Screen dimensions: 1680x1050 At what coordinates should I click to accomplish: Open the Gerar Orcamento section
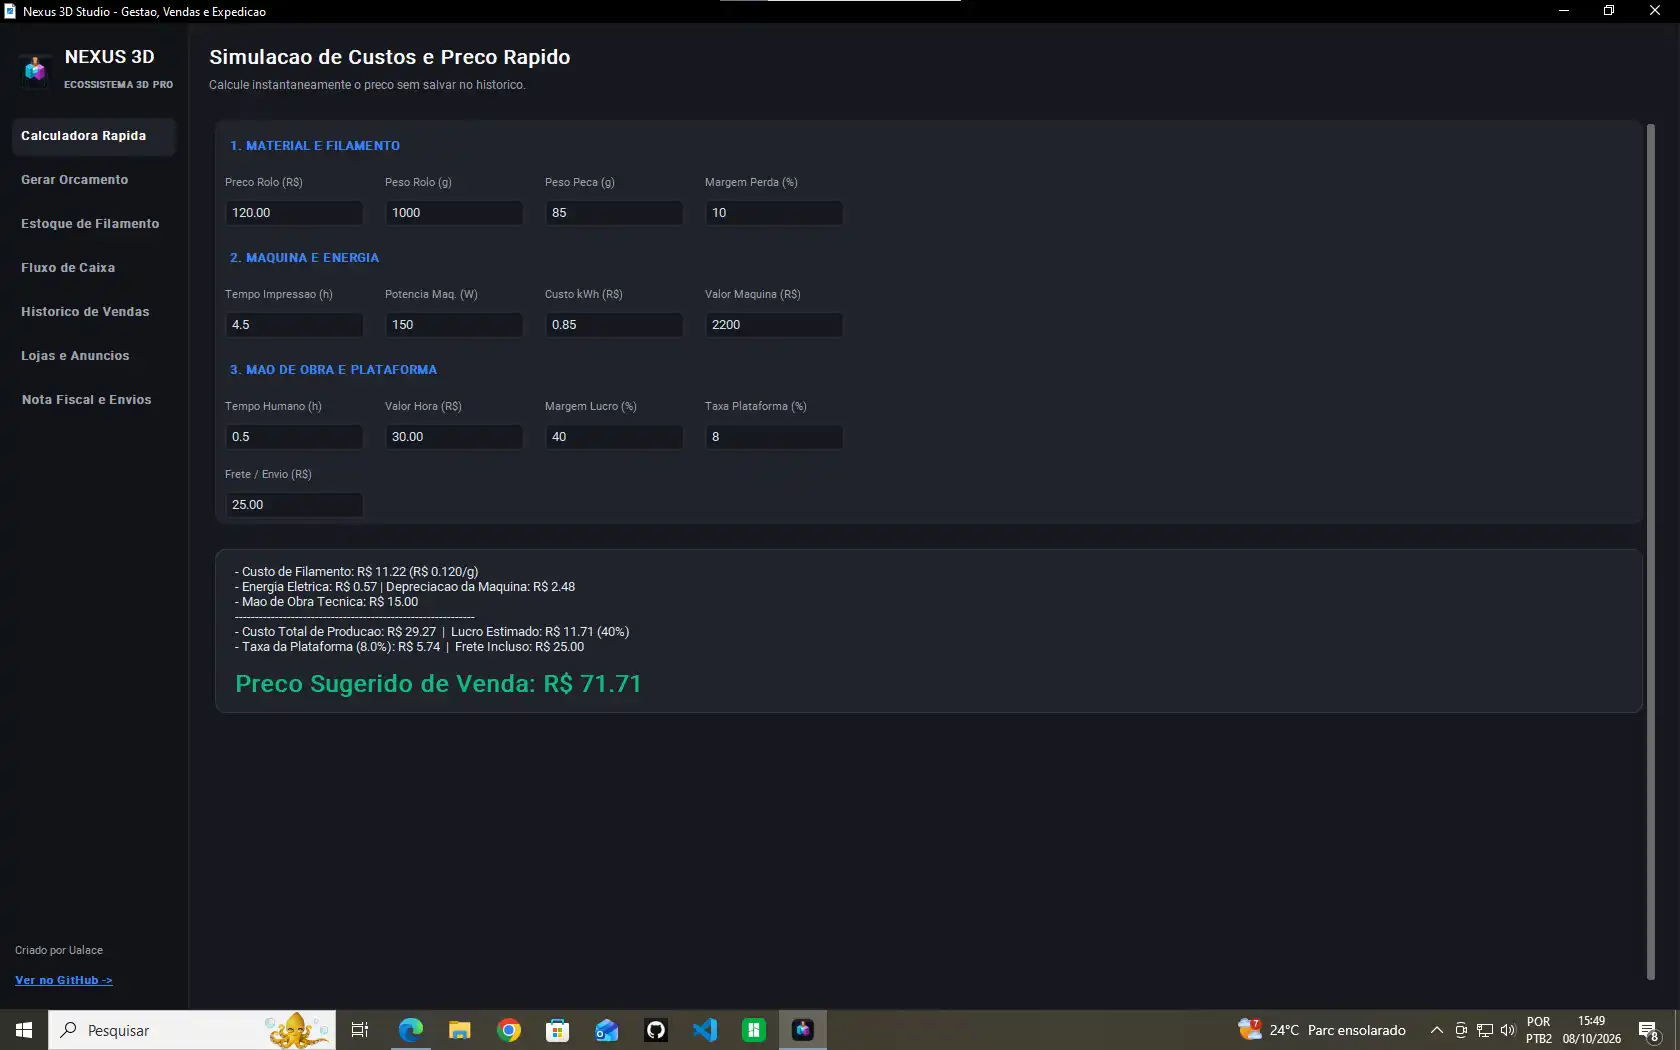[94, 180]
